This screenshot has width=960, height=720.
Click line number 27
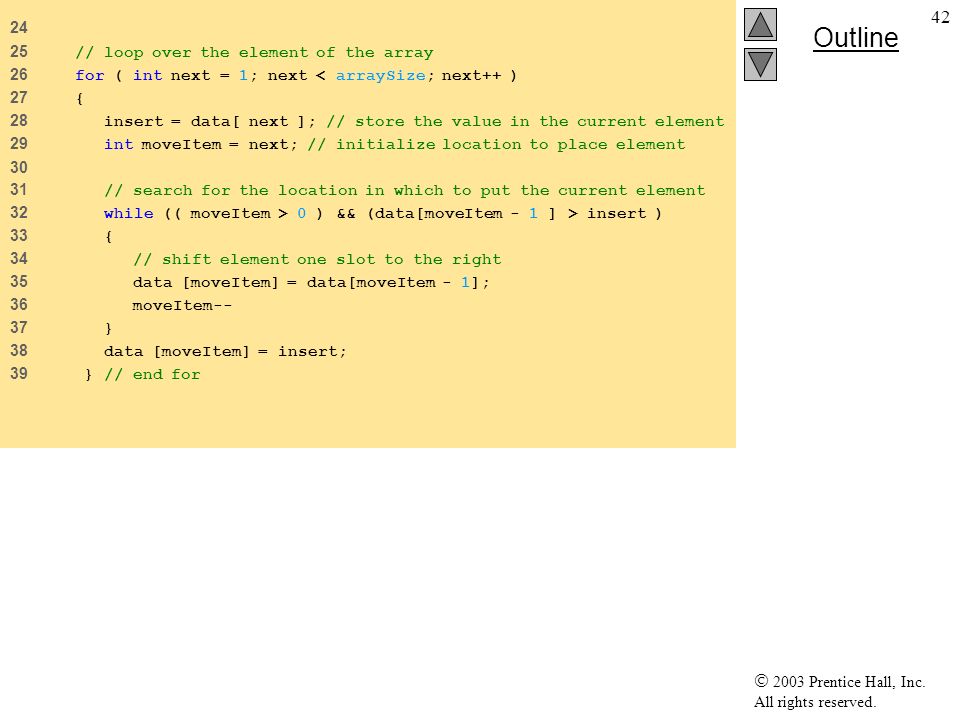tap(19, 97)
